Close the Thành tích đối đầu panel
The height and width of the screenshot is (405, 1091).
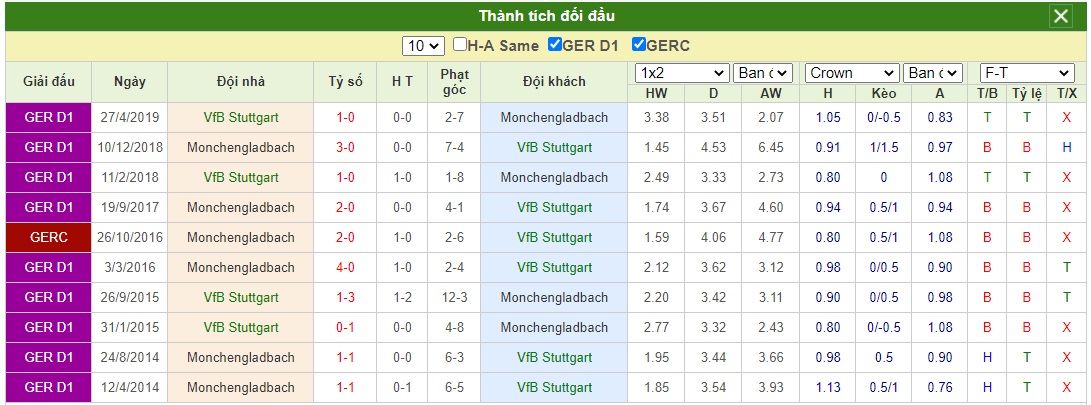(1060, 16)
